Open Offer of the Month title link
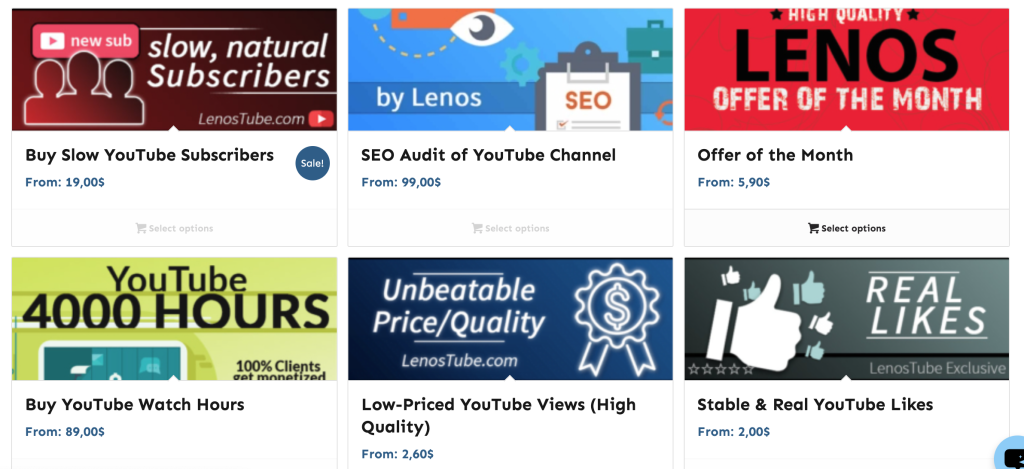1024x469 pixels. (775, 155)
